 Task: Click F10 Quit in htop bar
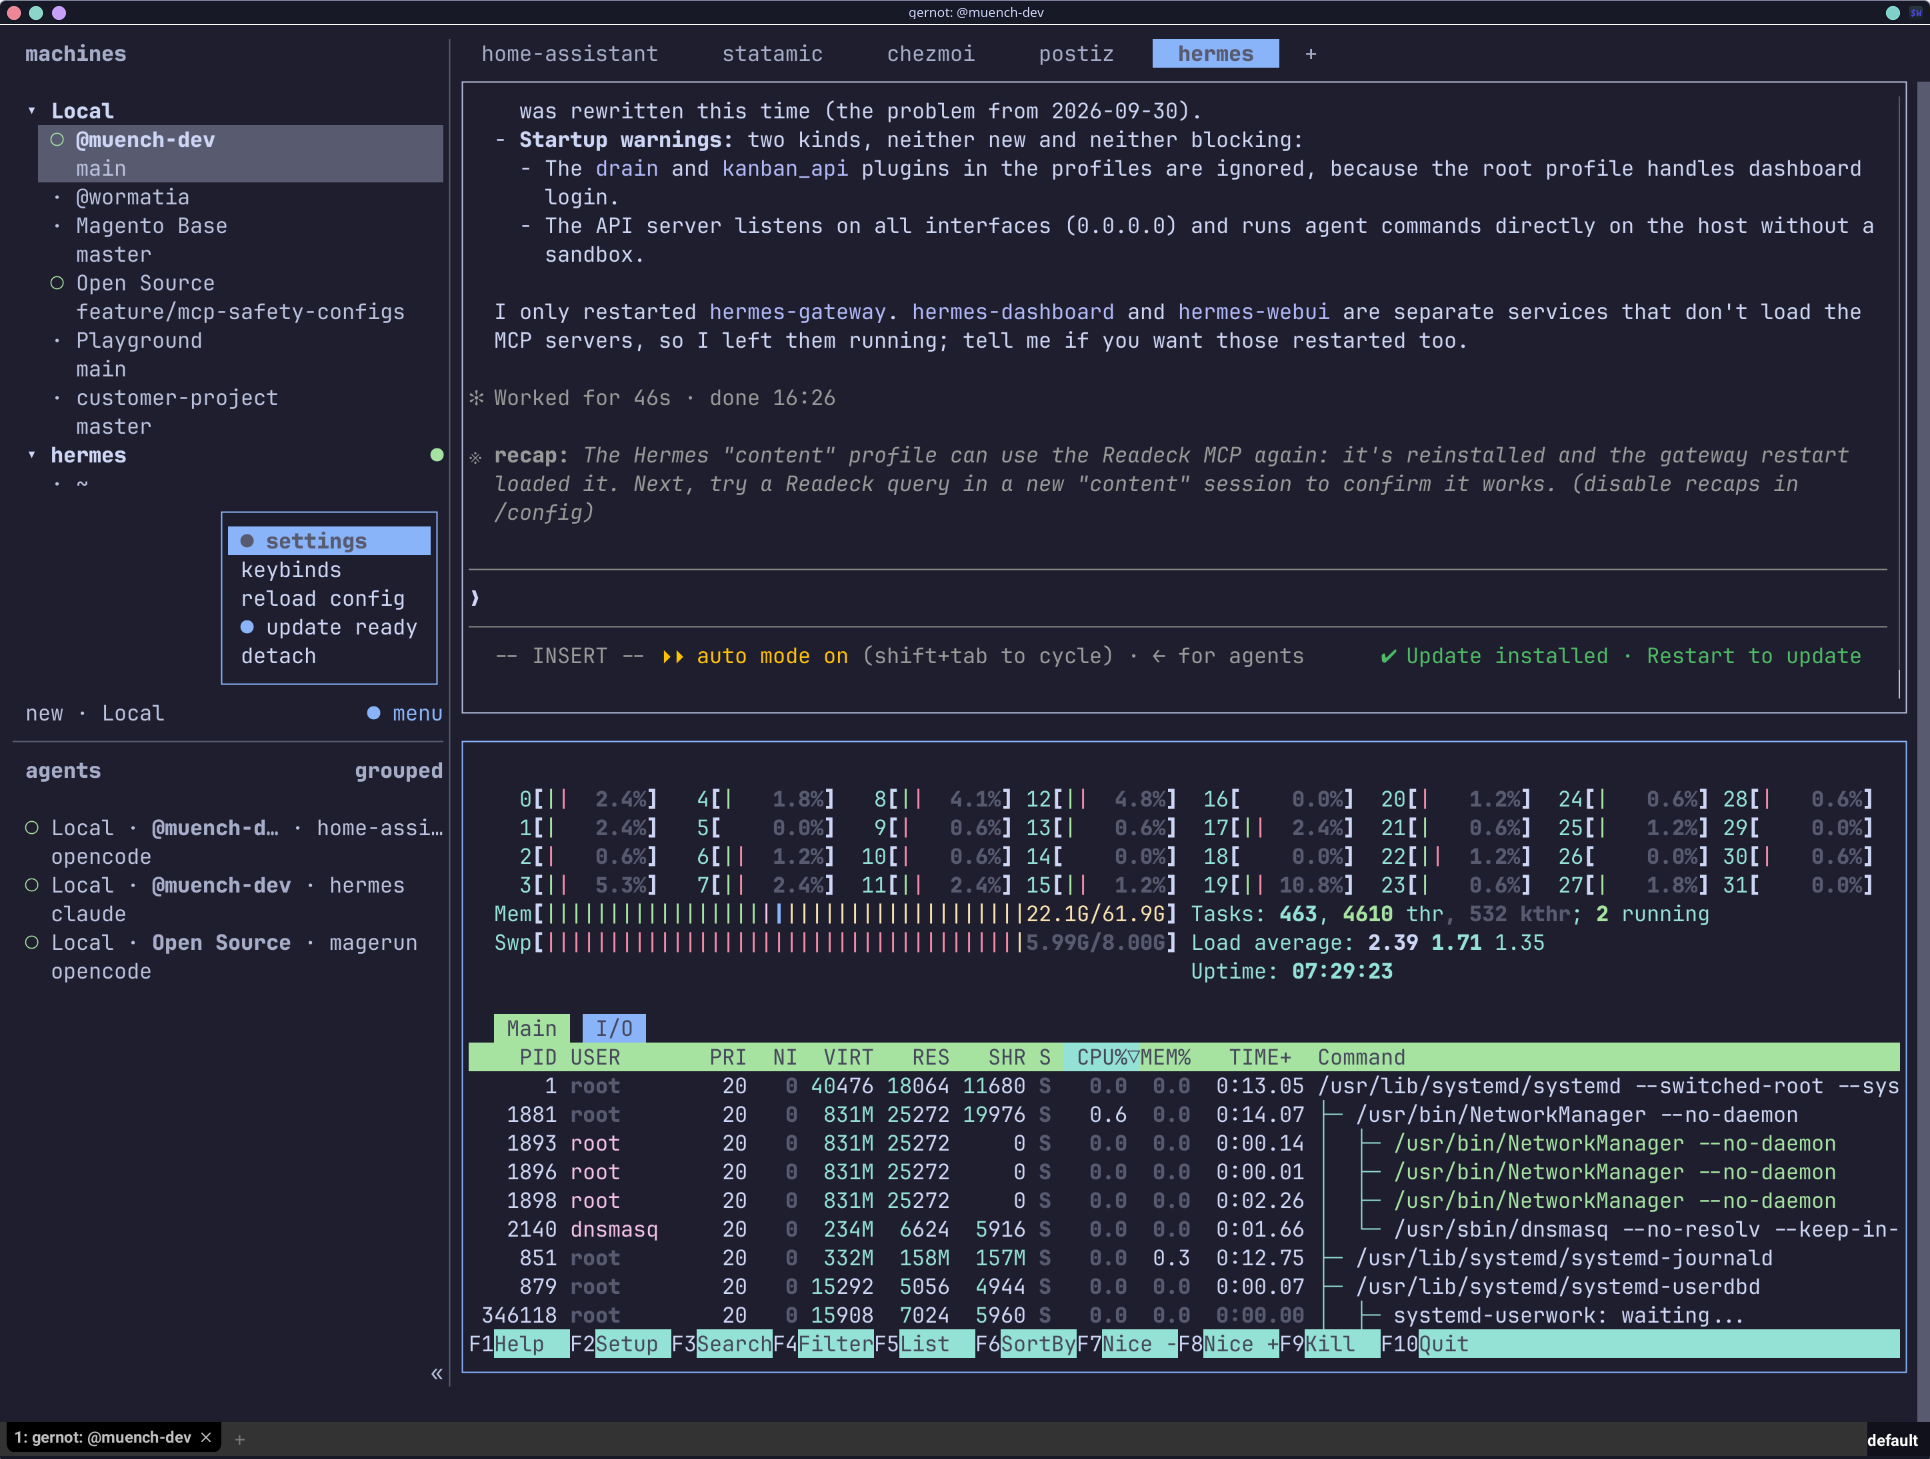coord(1425,1344)
